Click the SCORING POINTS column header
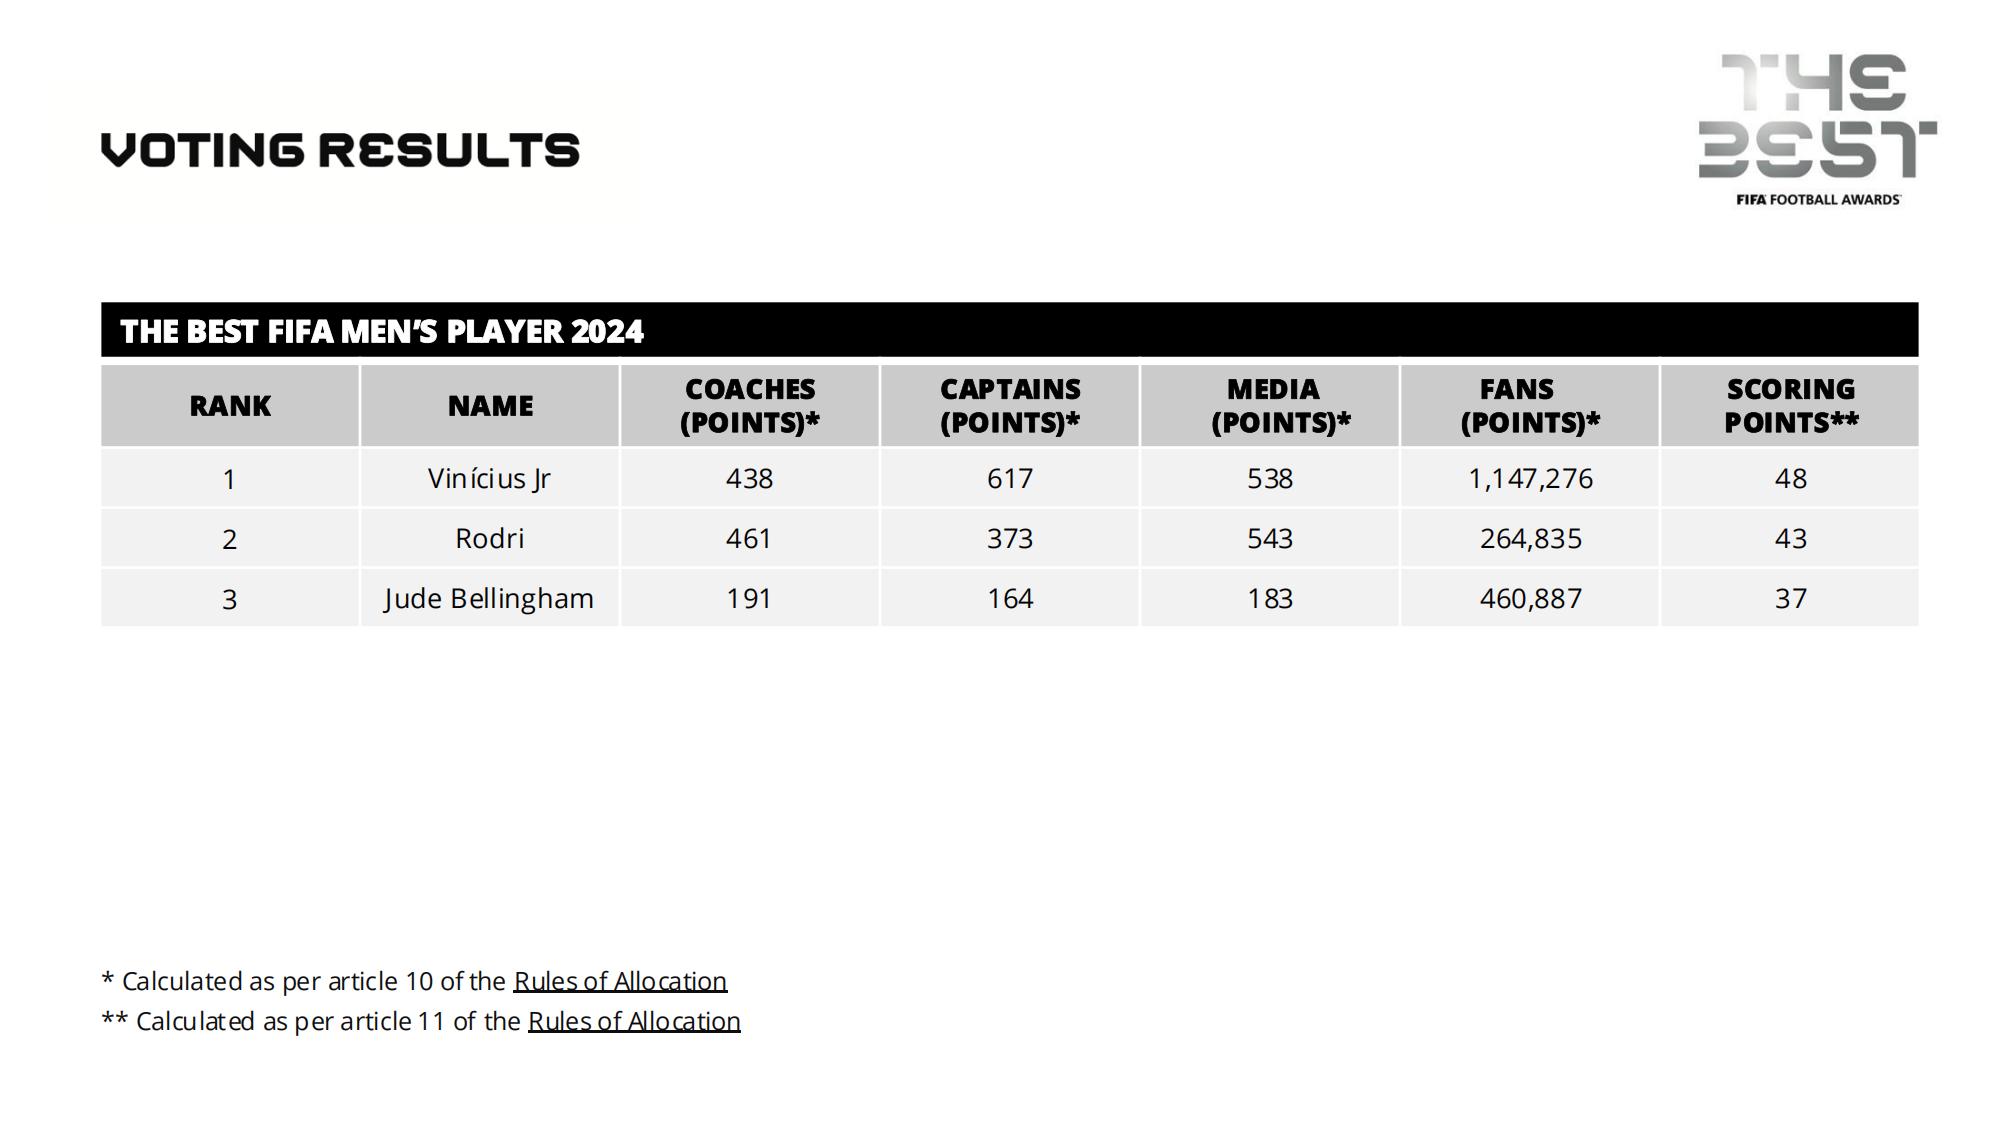 point(1790,406)
